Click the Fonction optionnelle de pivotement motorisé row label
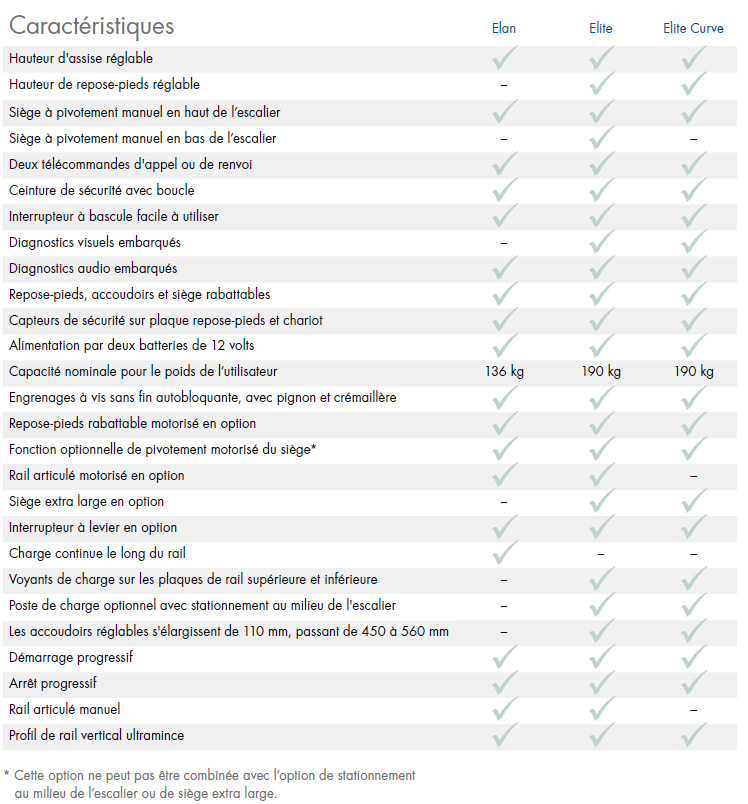748x804 pixels. (x=163, y=450)
